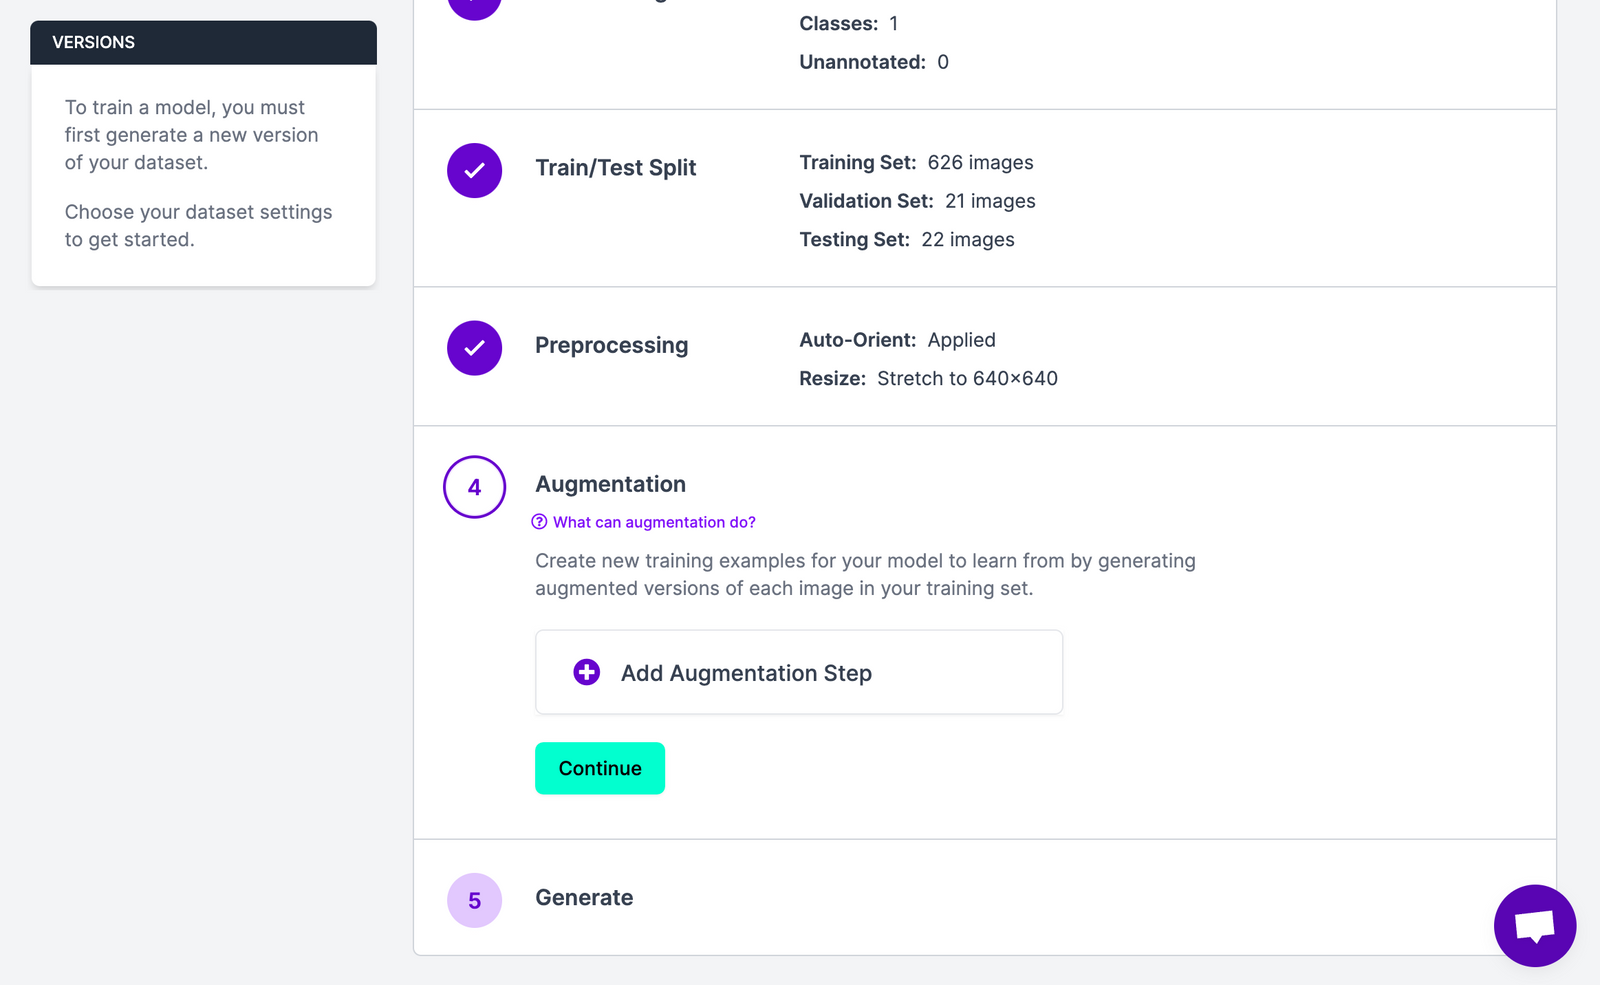
Task: Select the VERSIONS panel header
Action: tap(94, 42)
